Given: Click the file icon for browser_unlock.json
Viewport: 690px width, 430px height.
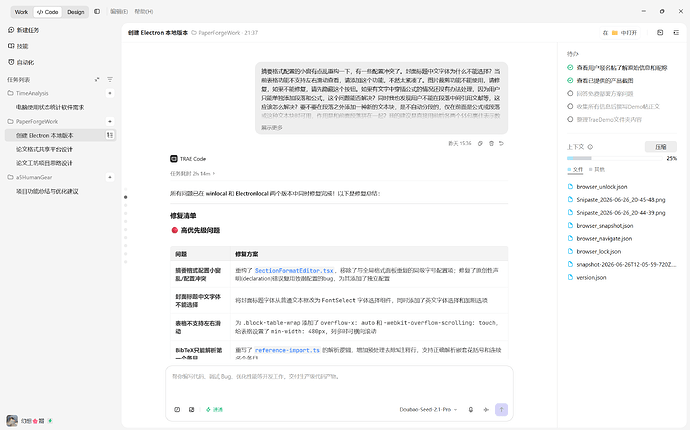Looking at the screenshot, I should pos(570,187).
